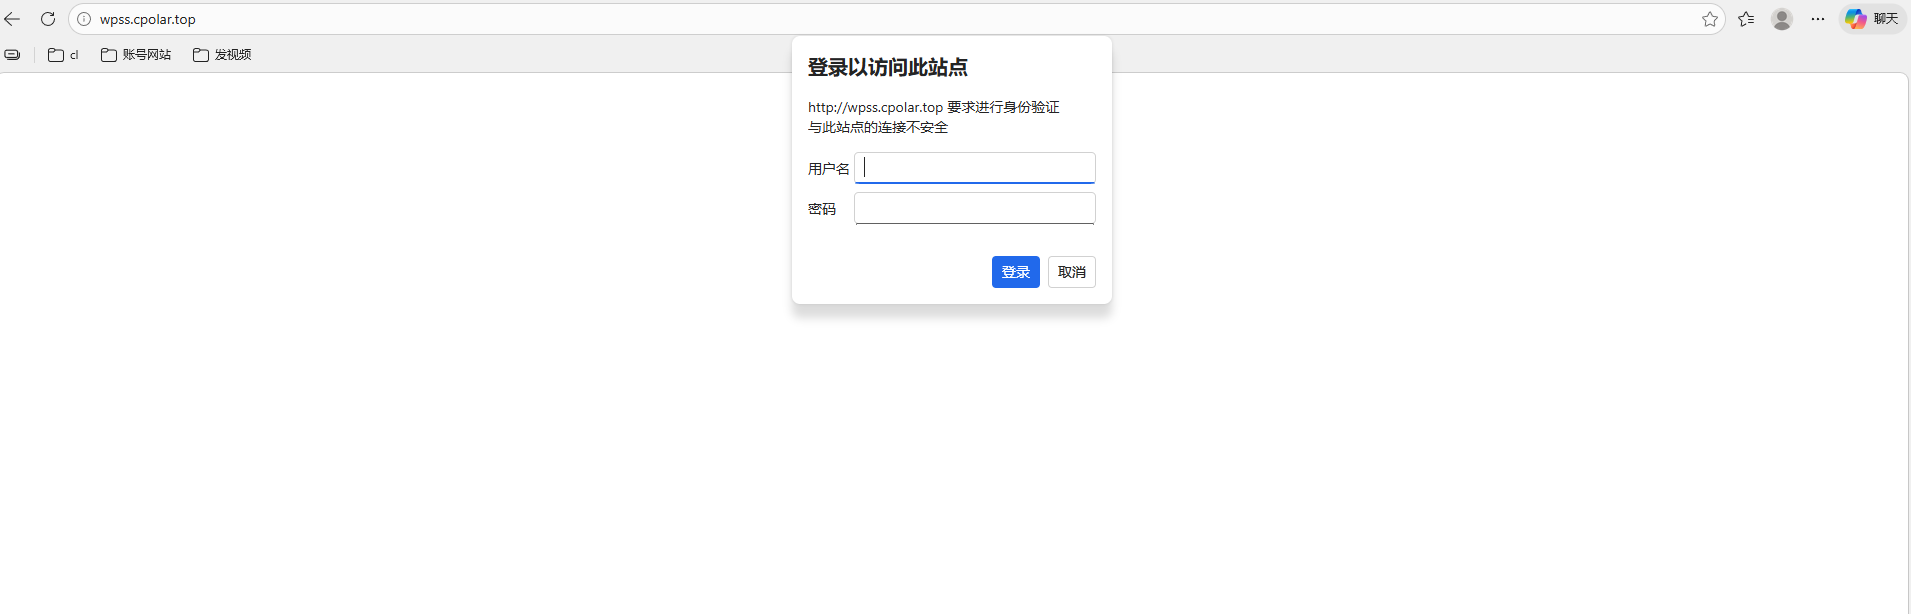
Task: Open the site information icon beside the URL
Action: click(84, 19)
